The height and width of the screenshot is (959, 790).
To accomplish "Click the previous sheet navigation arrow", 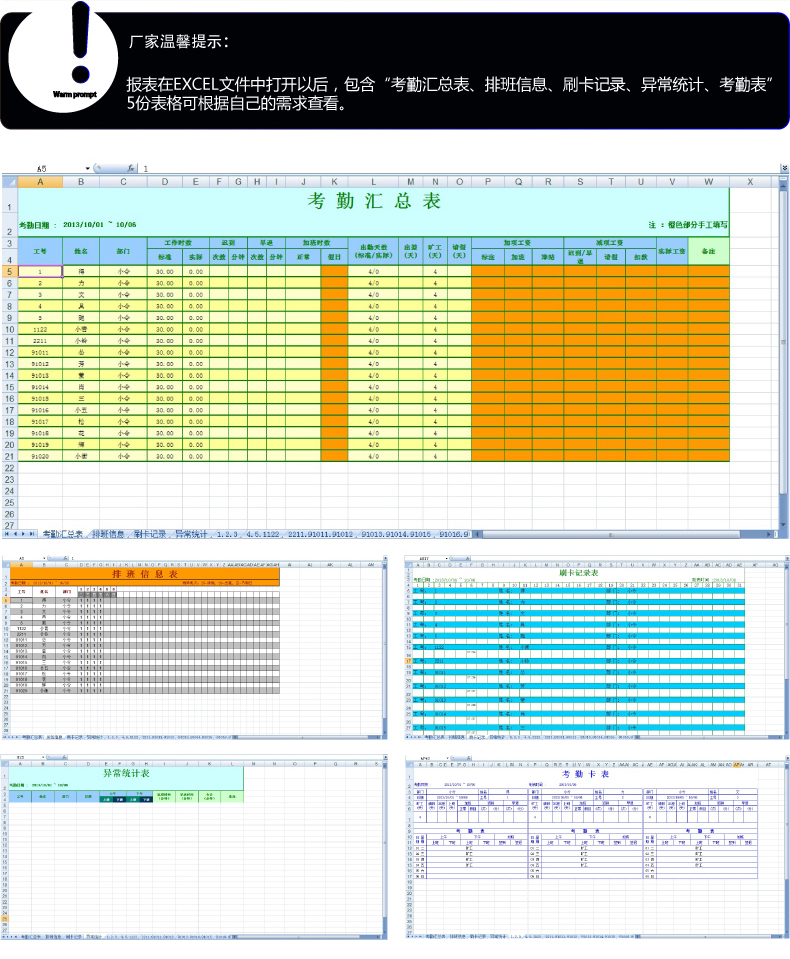I will click(x=15, y=534).
